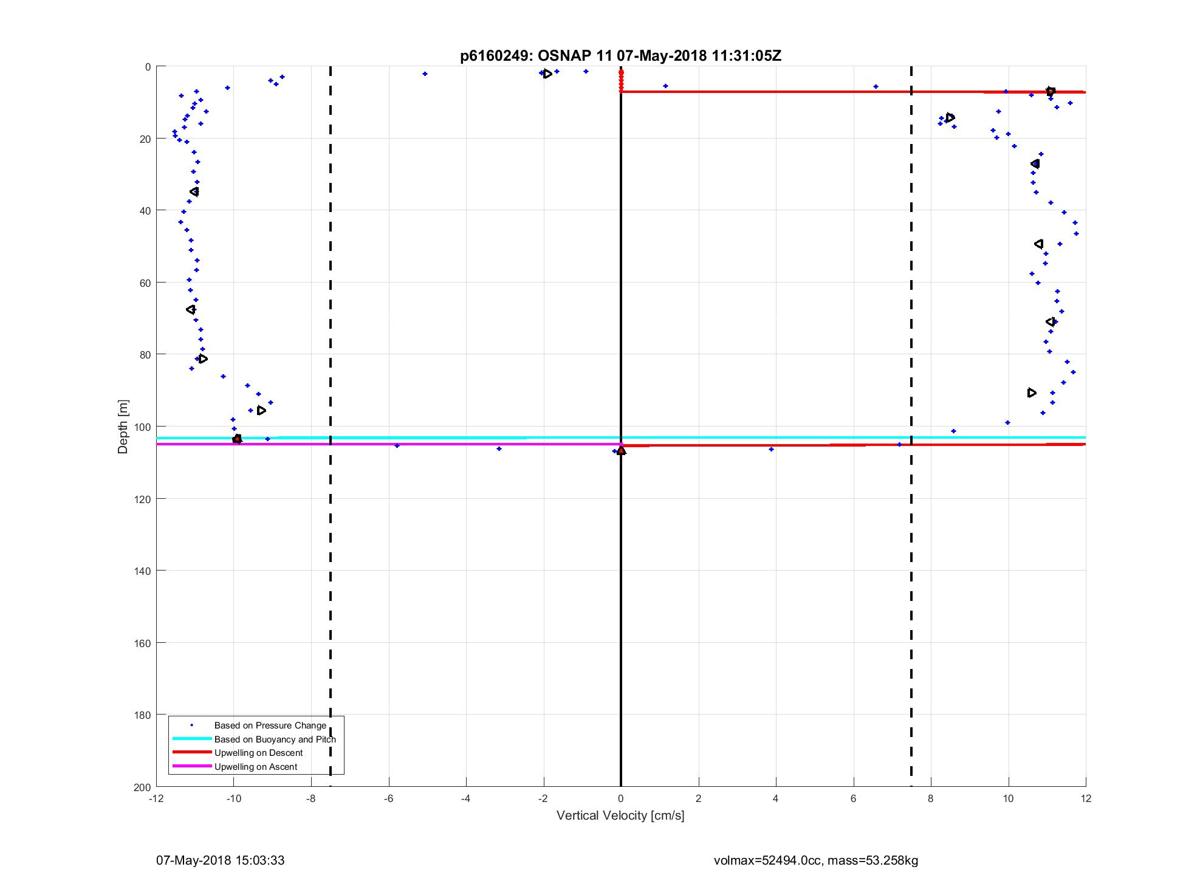1200x885 pixels.
Task: Click the triangle marker near 81 m on left
Action: coord(203,358)
